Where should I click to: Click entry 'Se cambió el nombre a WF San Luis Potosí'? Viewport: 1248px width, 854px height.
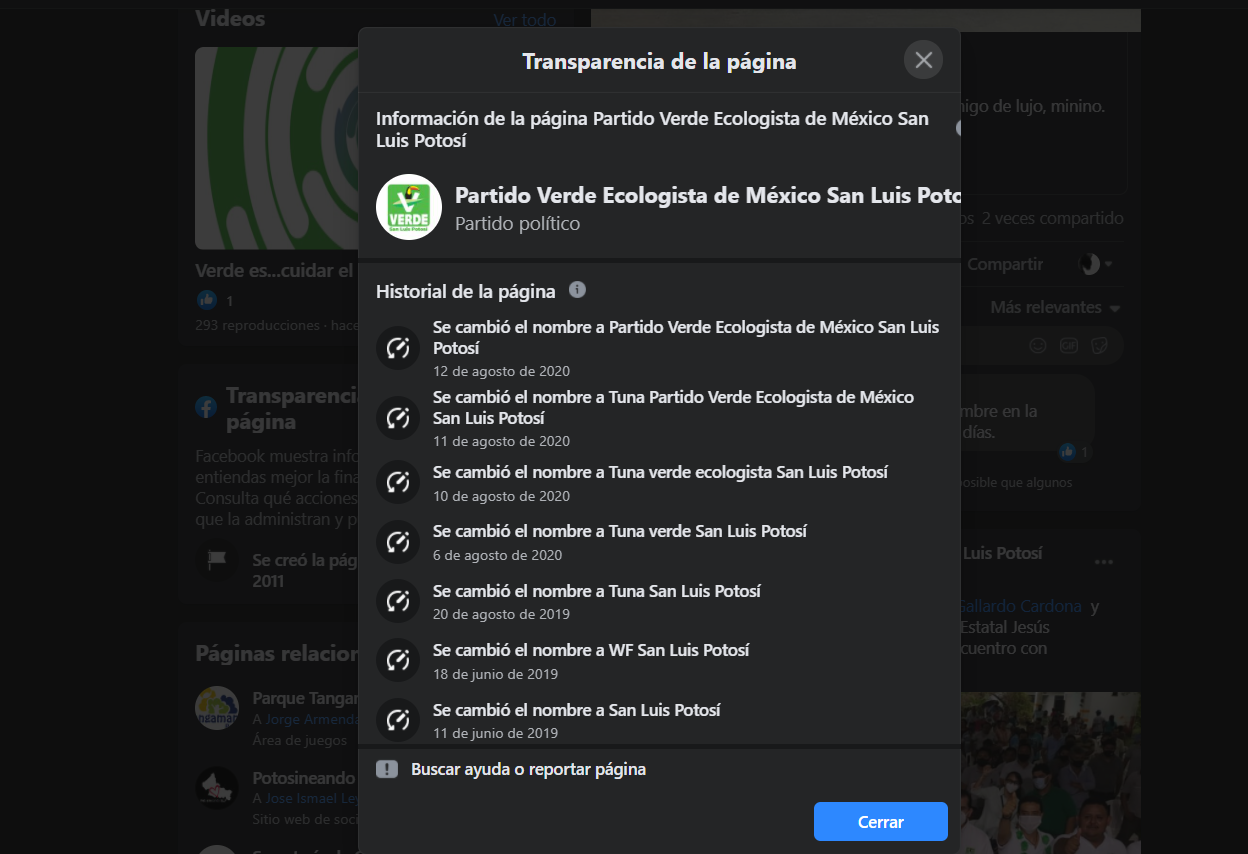click(591, 650)
